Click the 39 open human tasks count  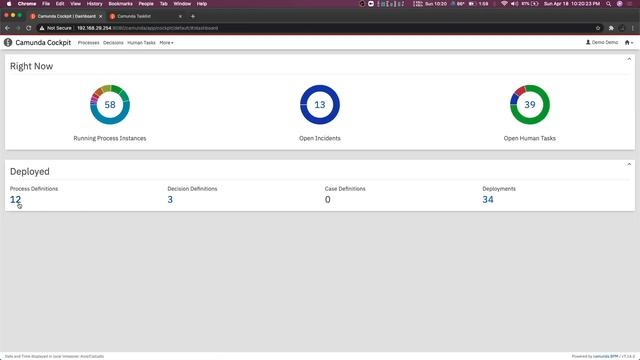pos(530,105)
